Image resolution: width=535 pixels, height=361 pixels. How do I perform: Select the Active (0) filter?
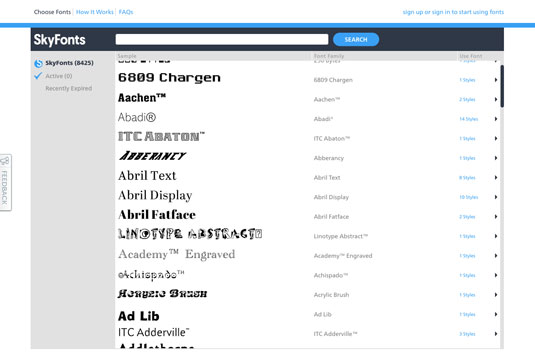[59, 76]
